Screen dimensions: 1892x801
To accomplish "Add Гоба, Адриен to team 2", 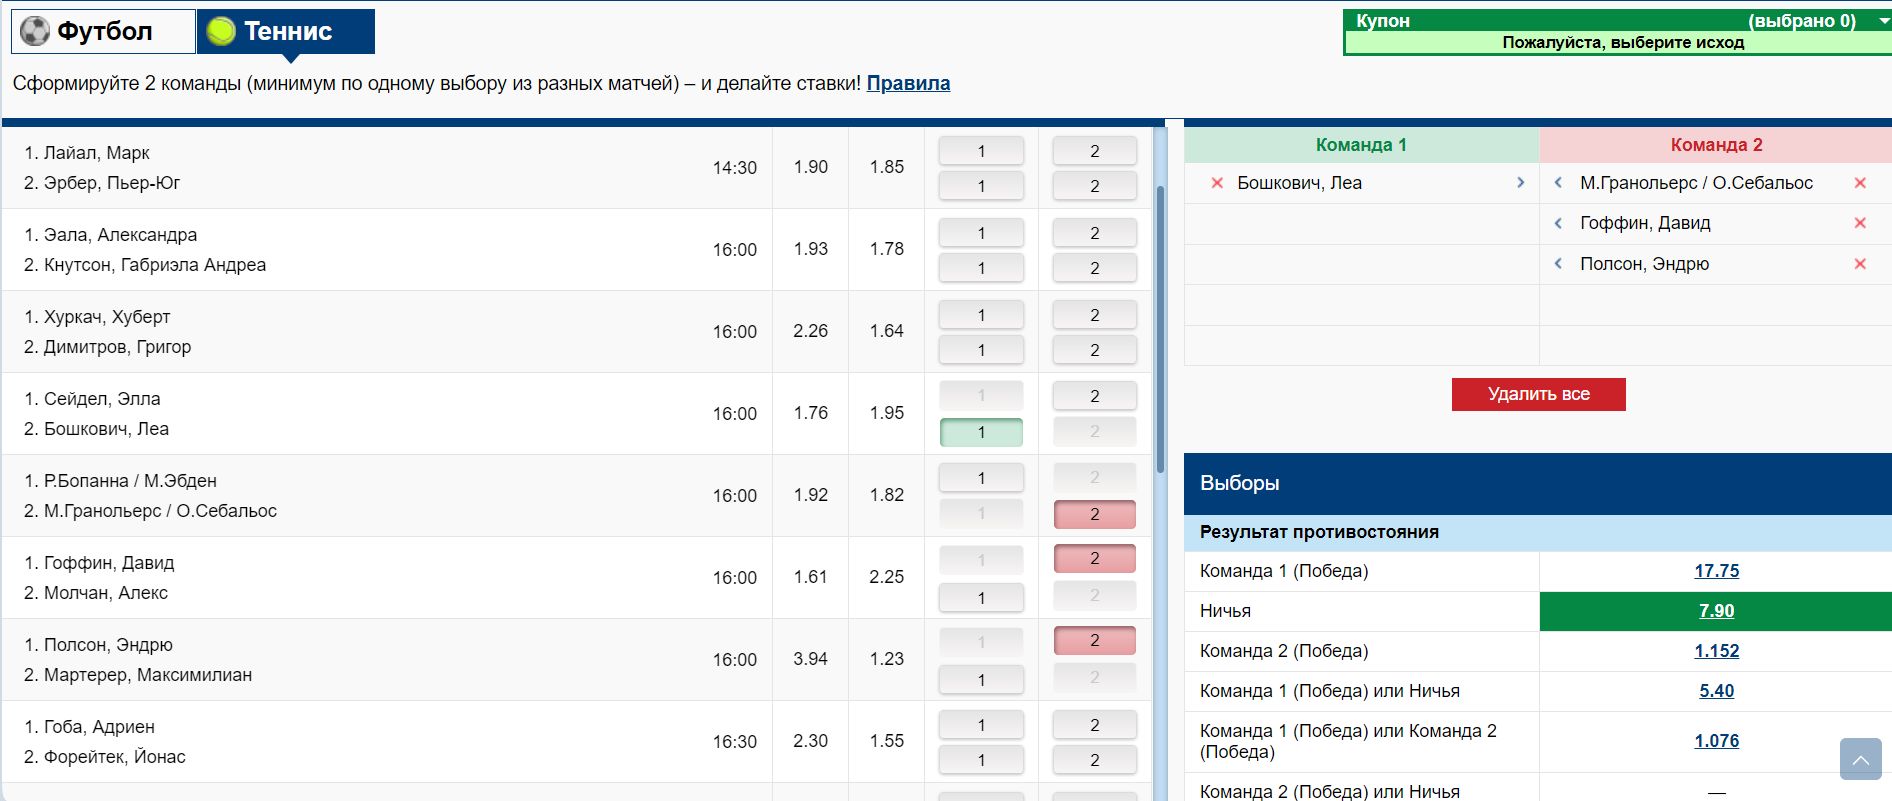I will point(1095,725).
